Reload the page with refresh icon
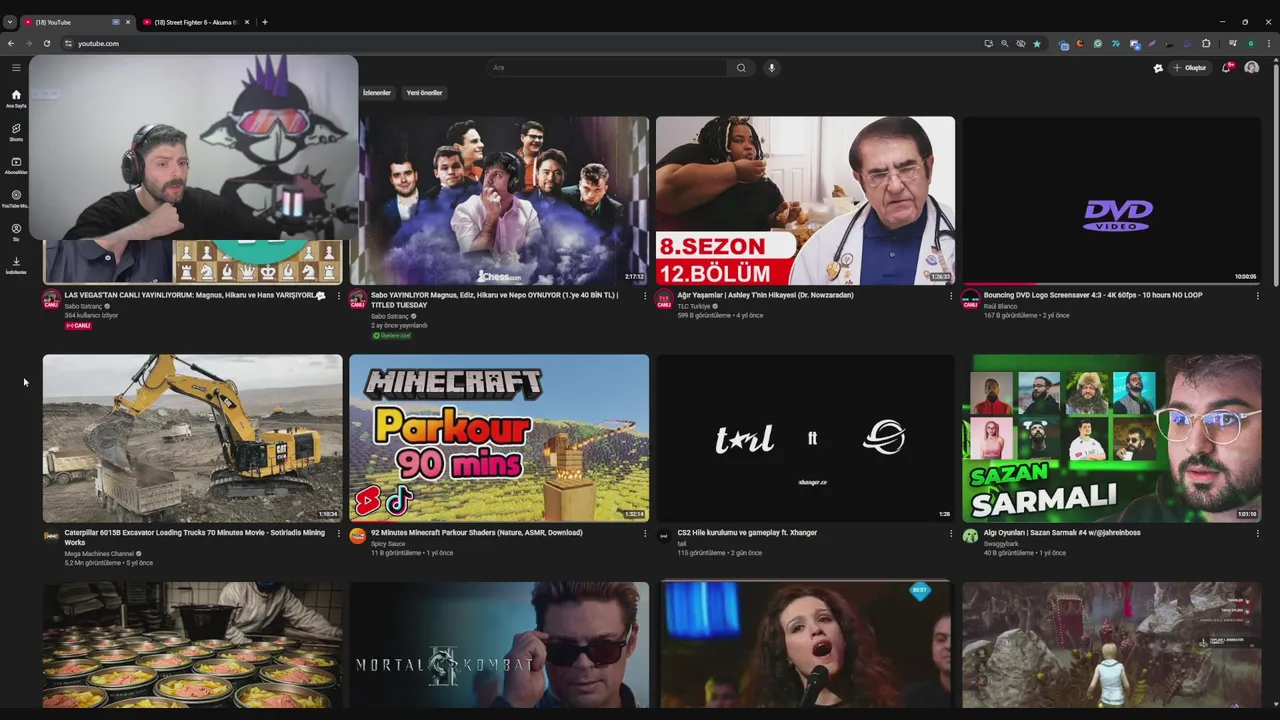The height and width of the screenshot is (720, 1280). pos(46,43)
